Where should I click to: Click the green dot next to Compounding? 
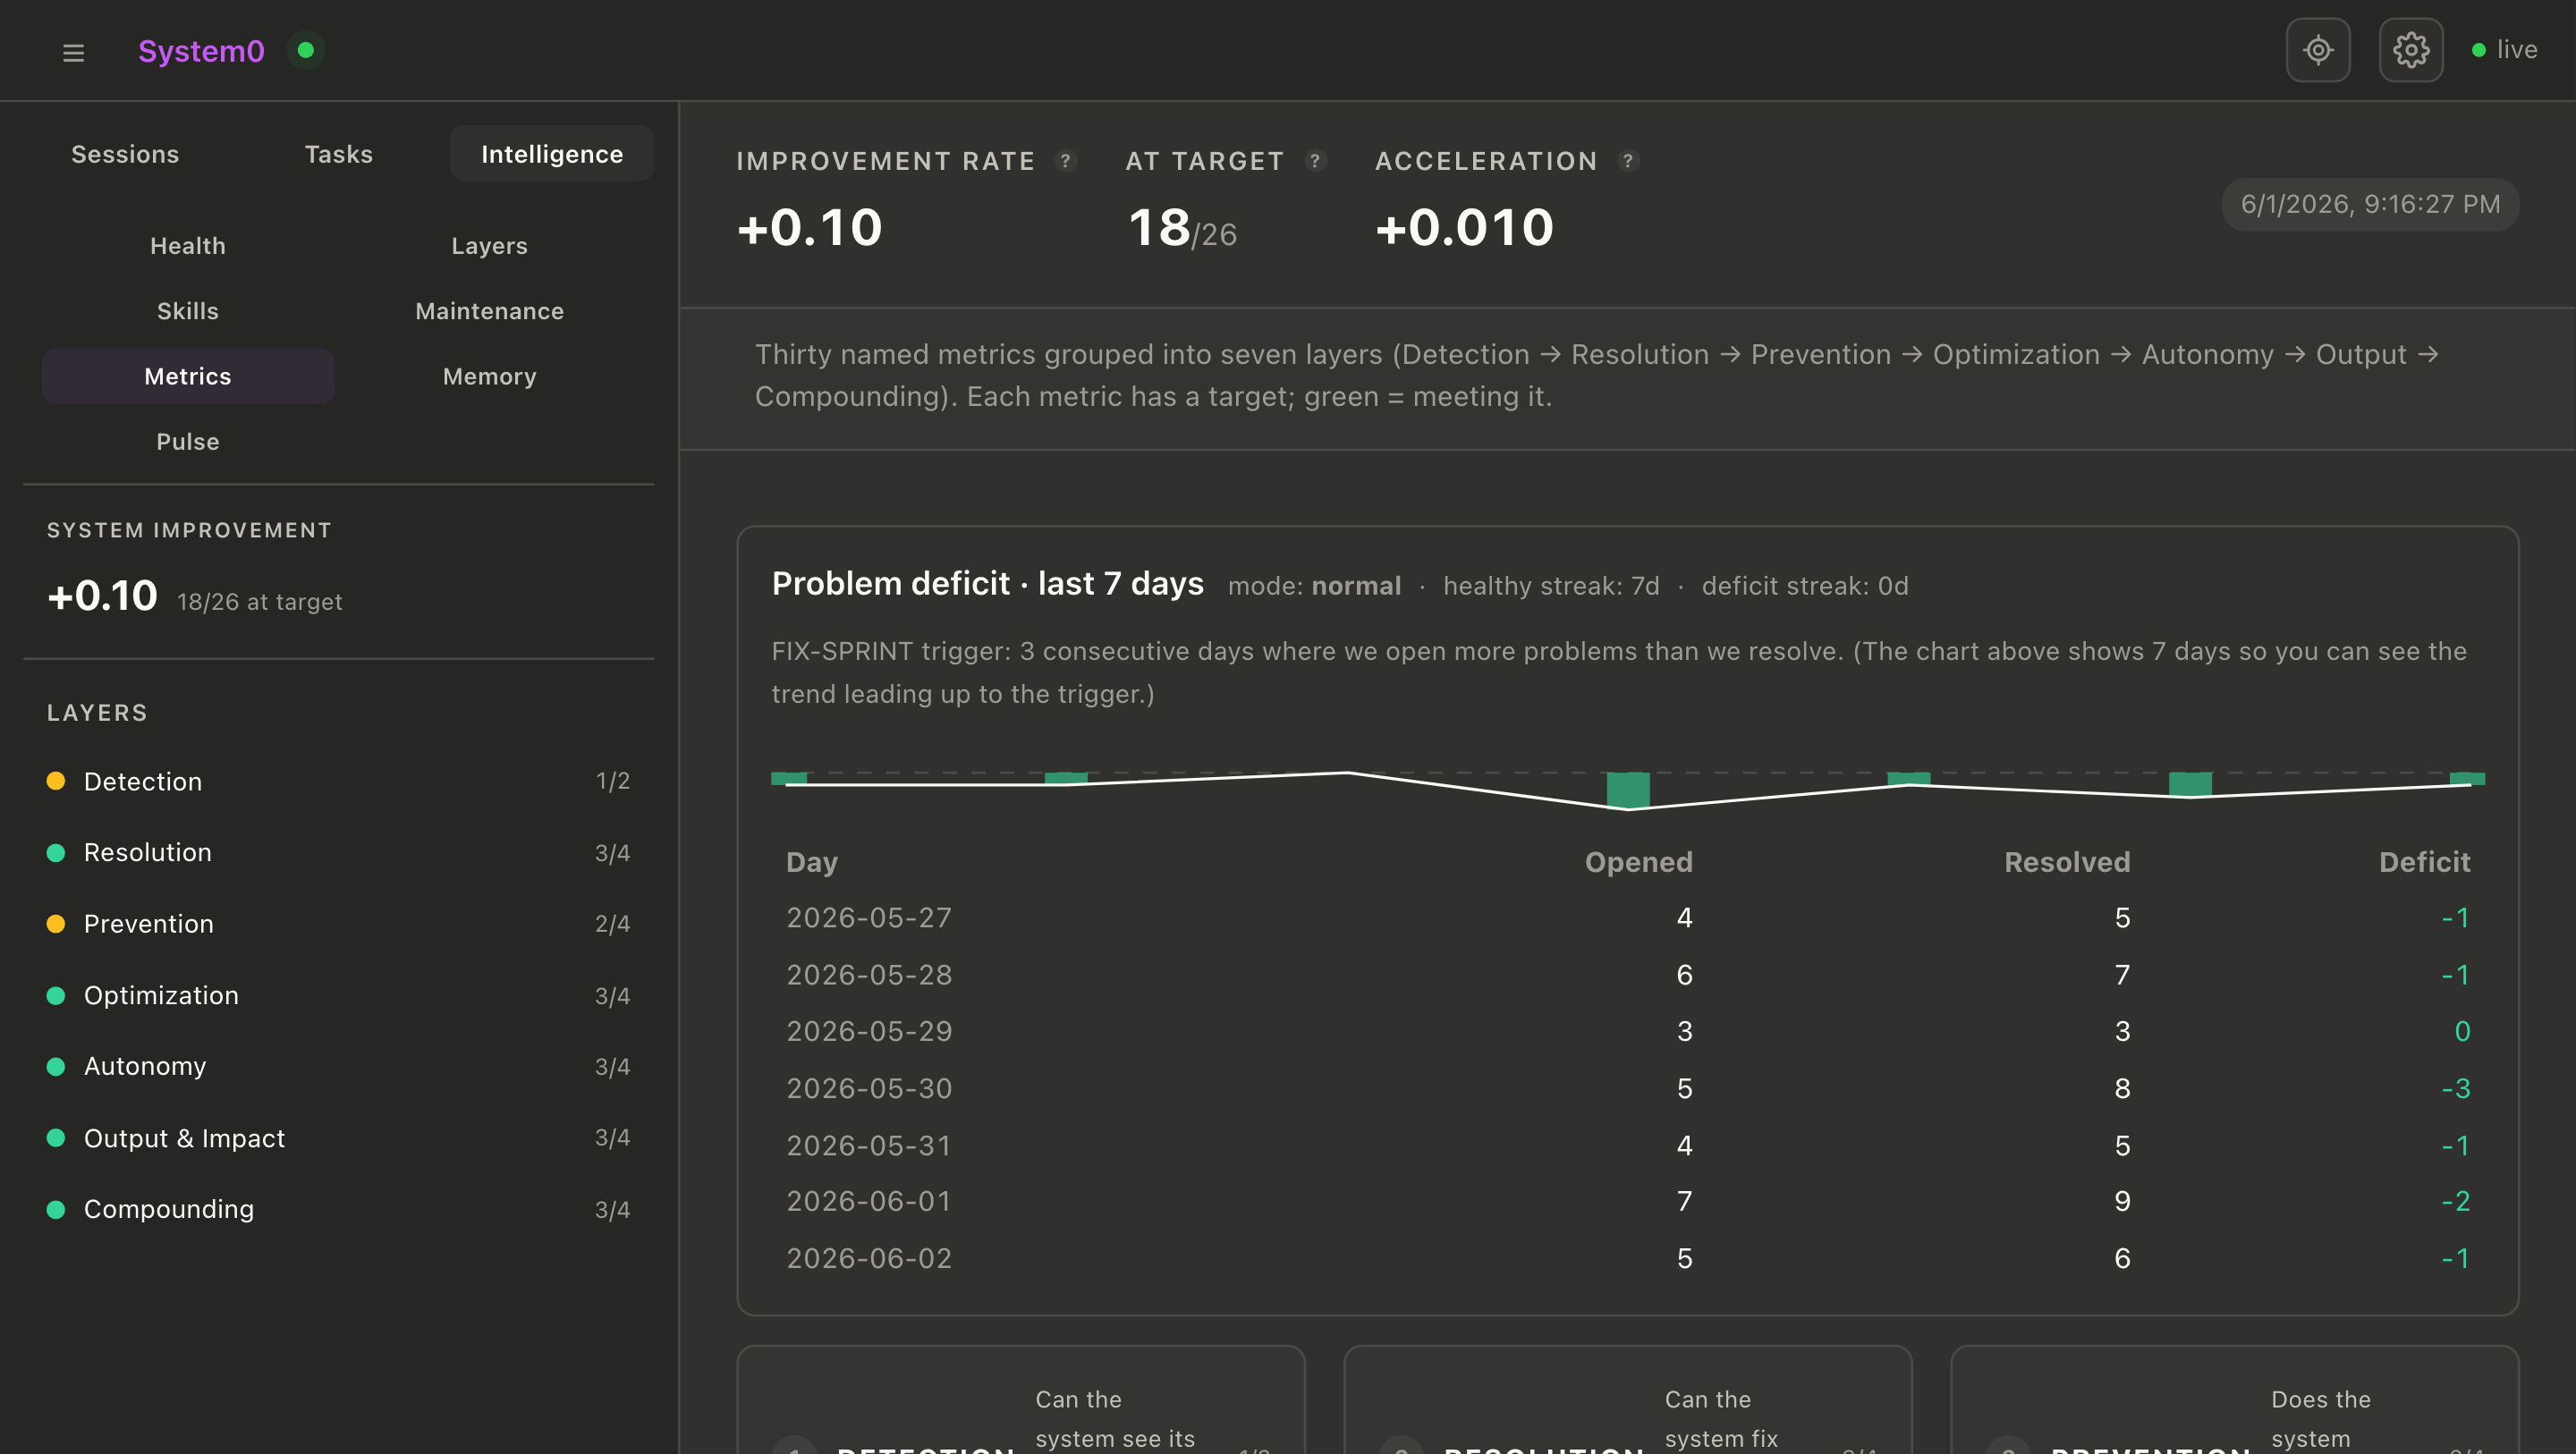click(x=56, y=1209)
